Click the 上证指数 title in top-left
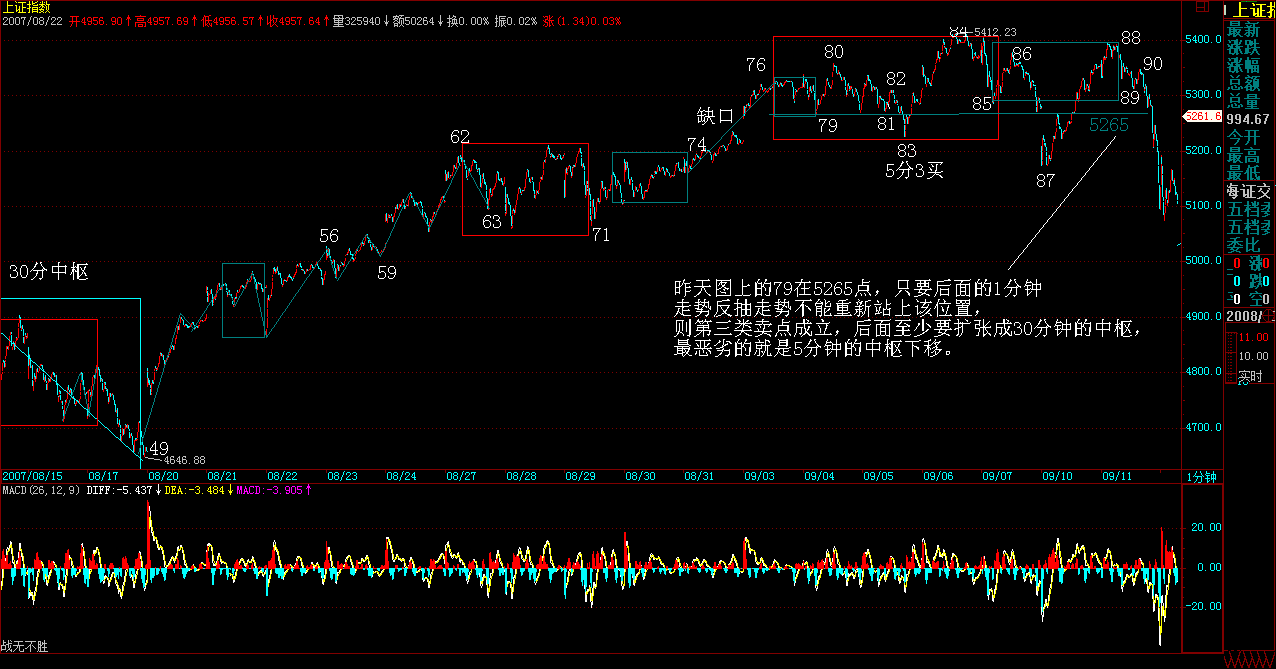 click(x=26, y=7)
